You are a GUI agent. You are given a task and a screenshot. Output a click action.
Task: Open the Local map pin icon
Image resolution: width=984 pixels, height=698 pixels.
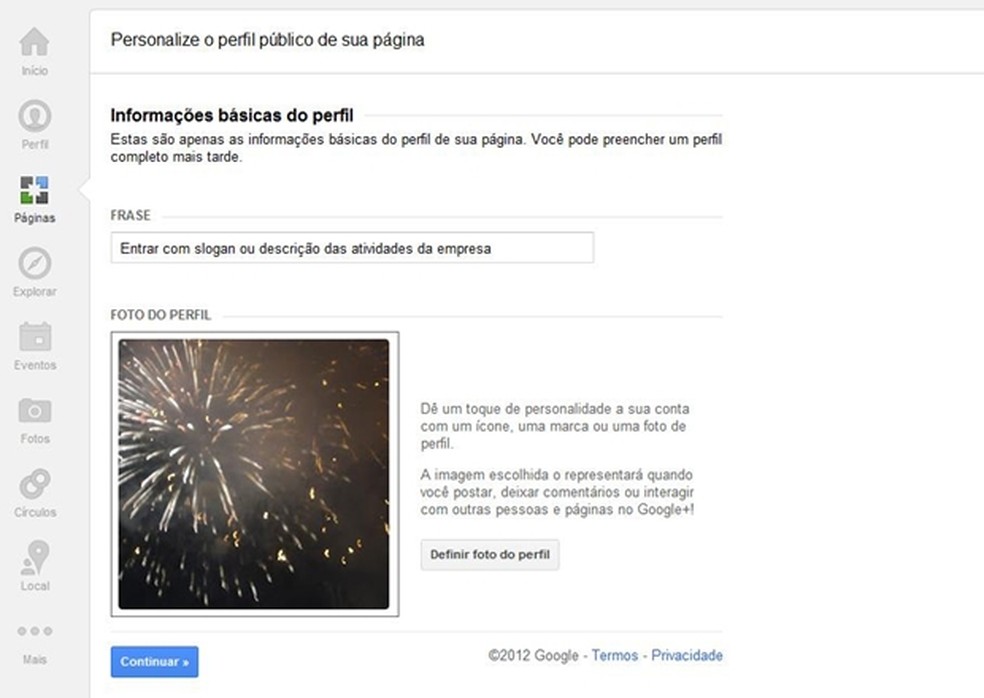35,557
